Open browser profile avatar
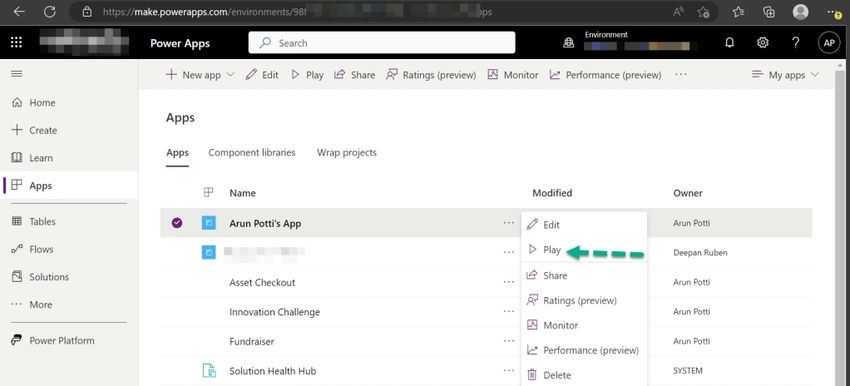The image size is (850, 386). click(800, 12)
